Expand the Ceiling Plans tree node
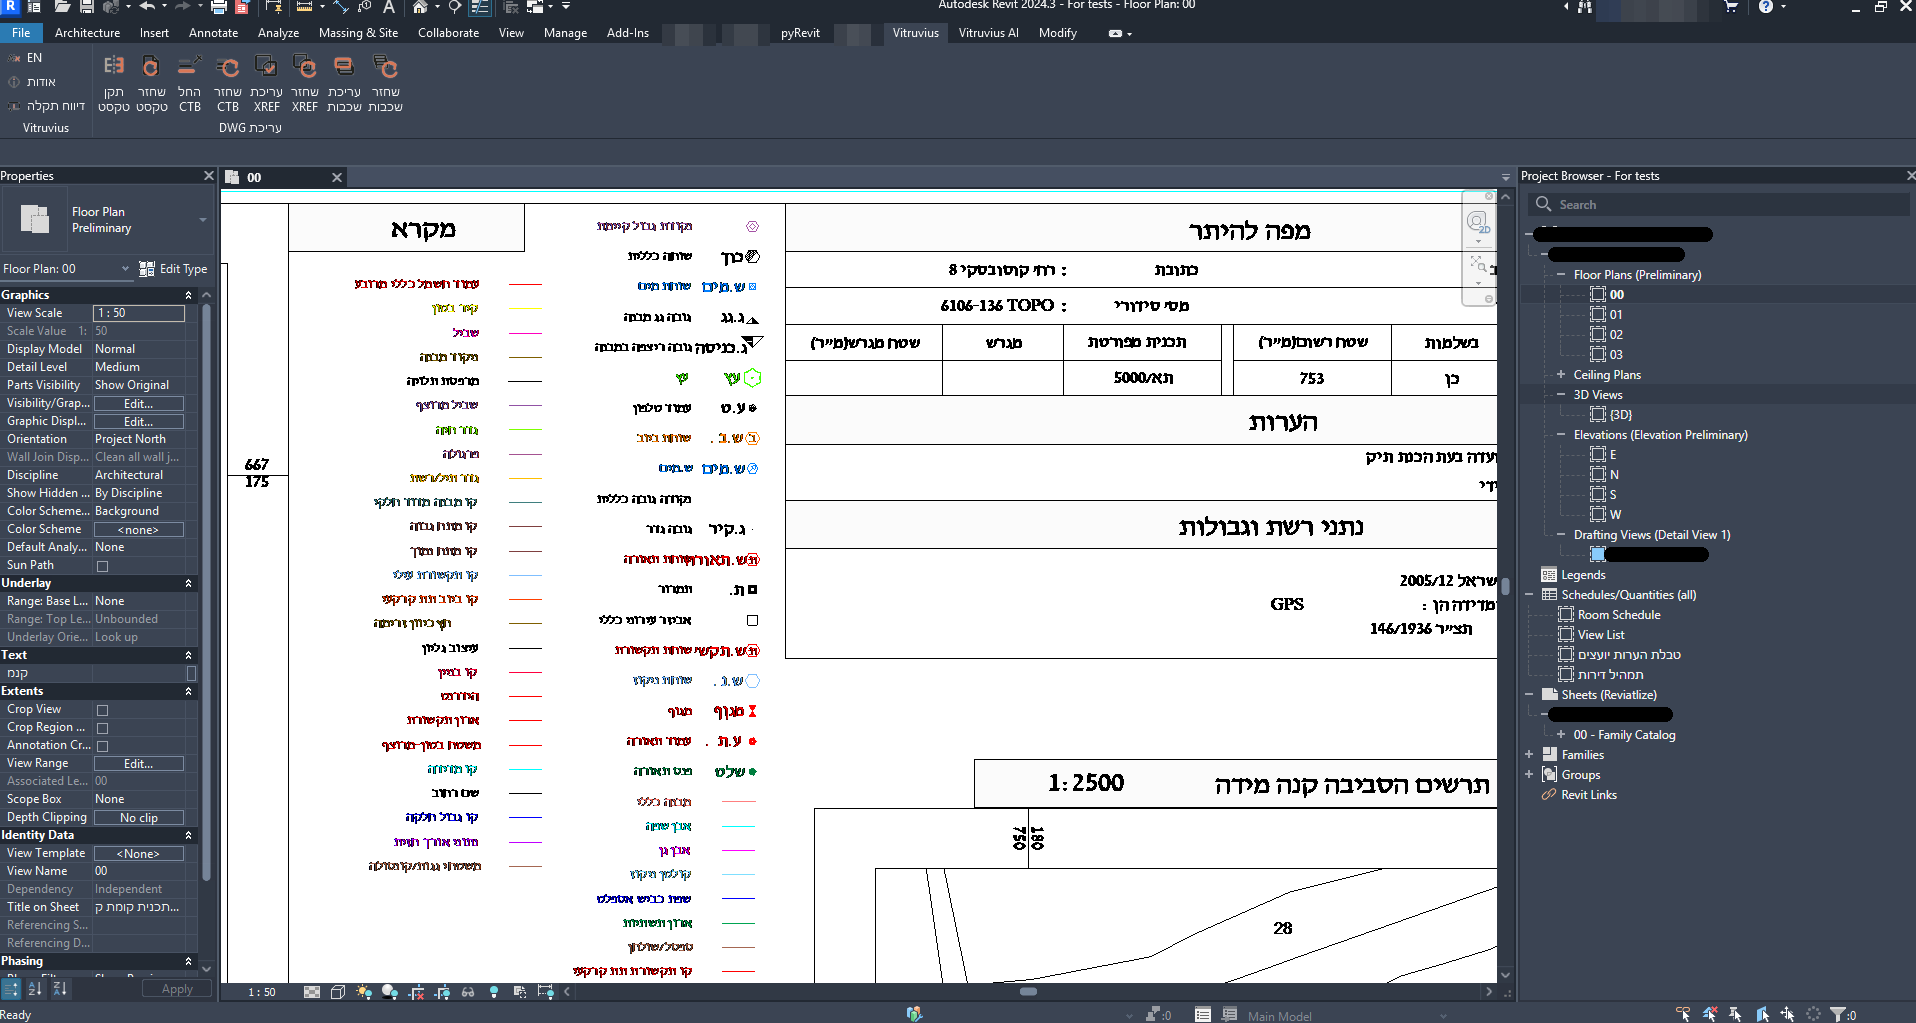The height and width of the screenshot is (1023, 1916). (1560, 375)
